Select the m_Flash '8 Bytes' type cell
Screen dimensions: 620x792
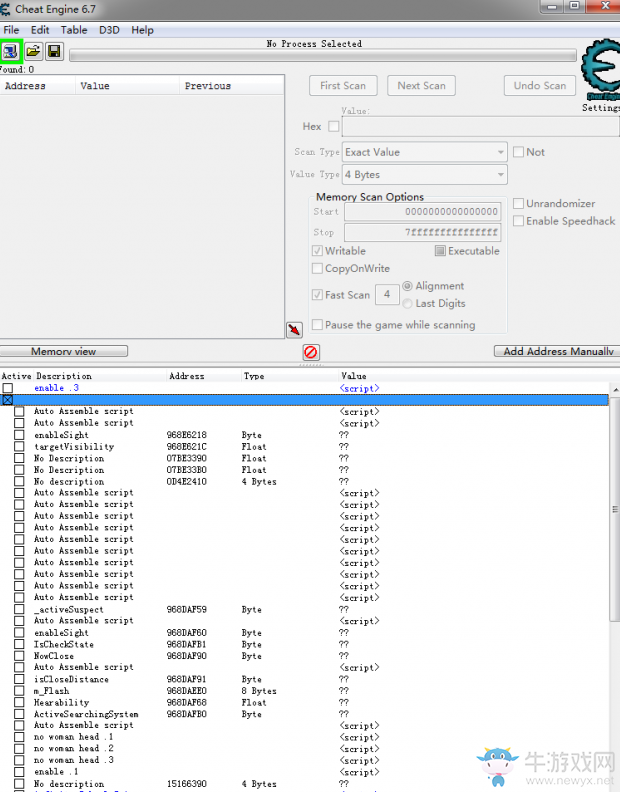(x=259, y=690)
